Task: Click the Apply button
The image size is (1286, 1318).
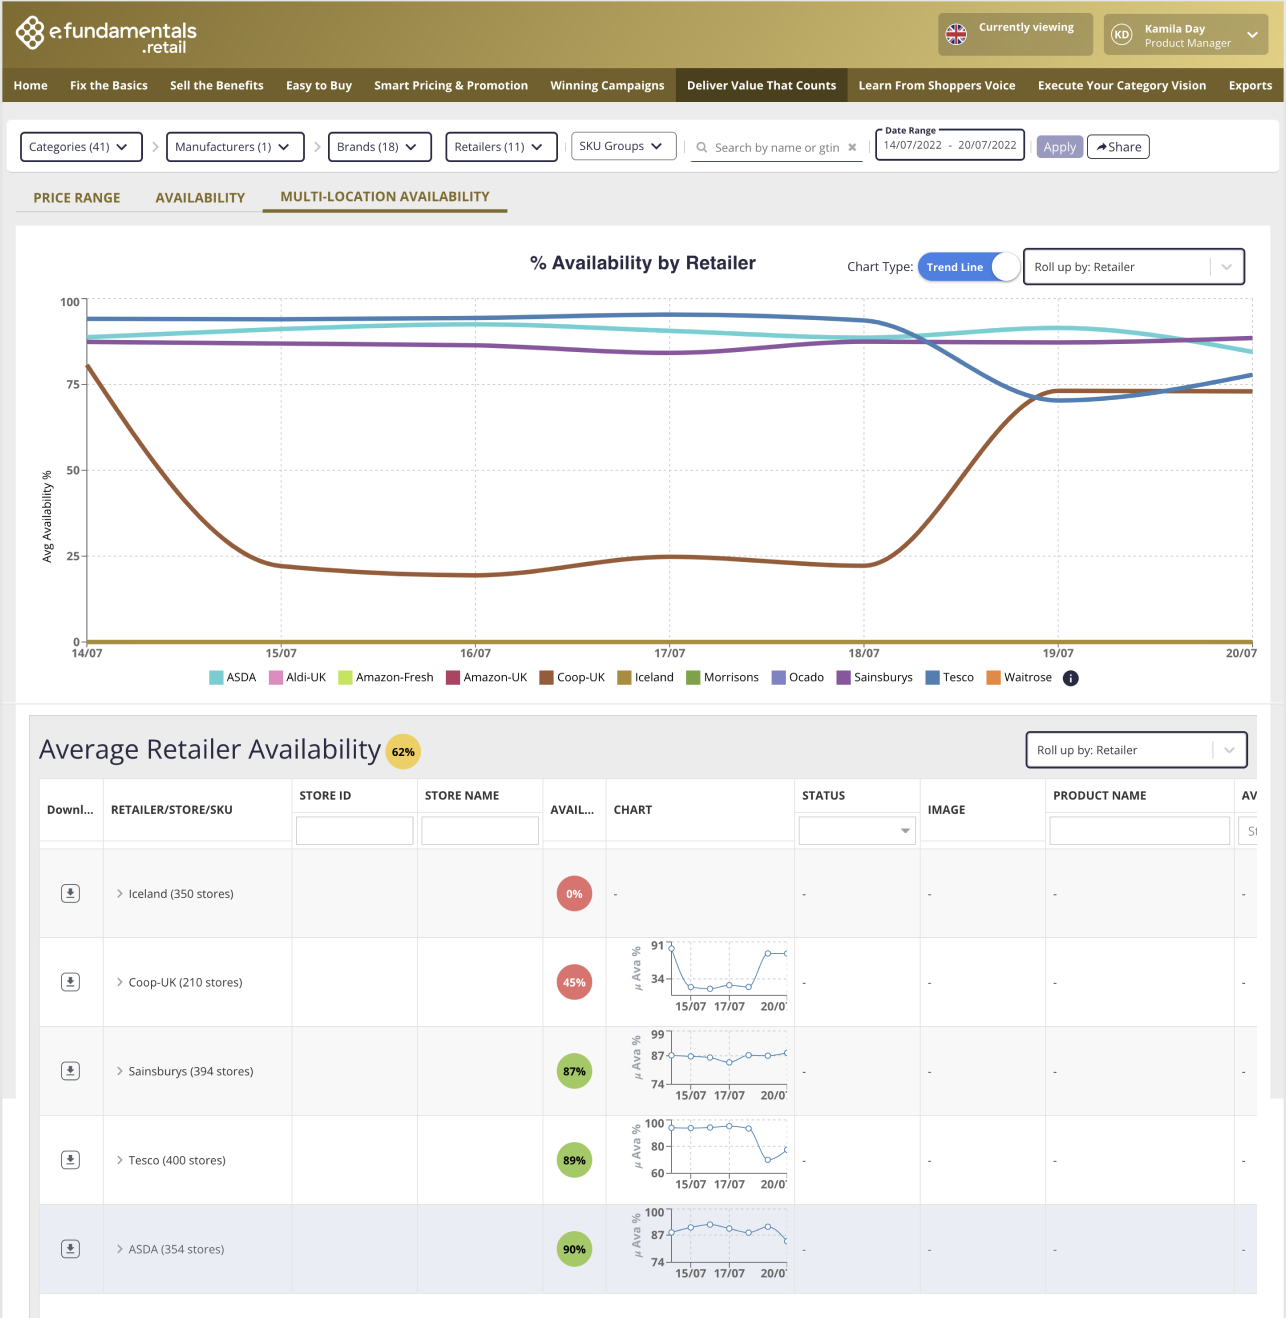Action: 1060,147
